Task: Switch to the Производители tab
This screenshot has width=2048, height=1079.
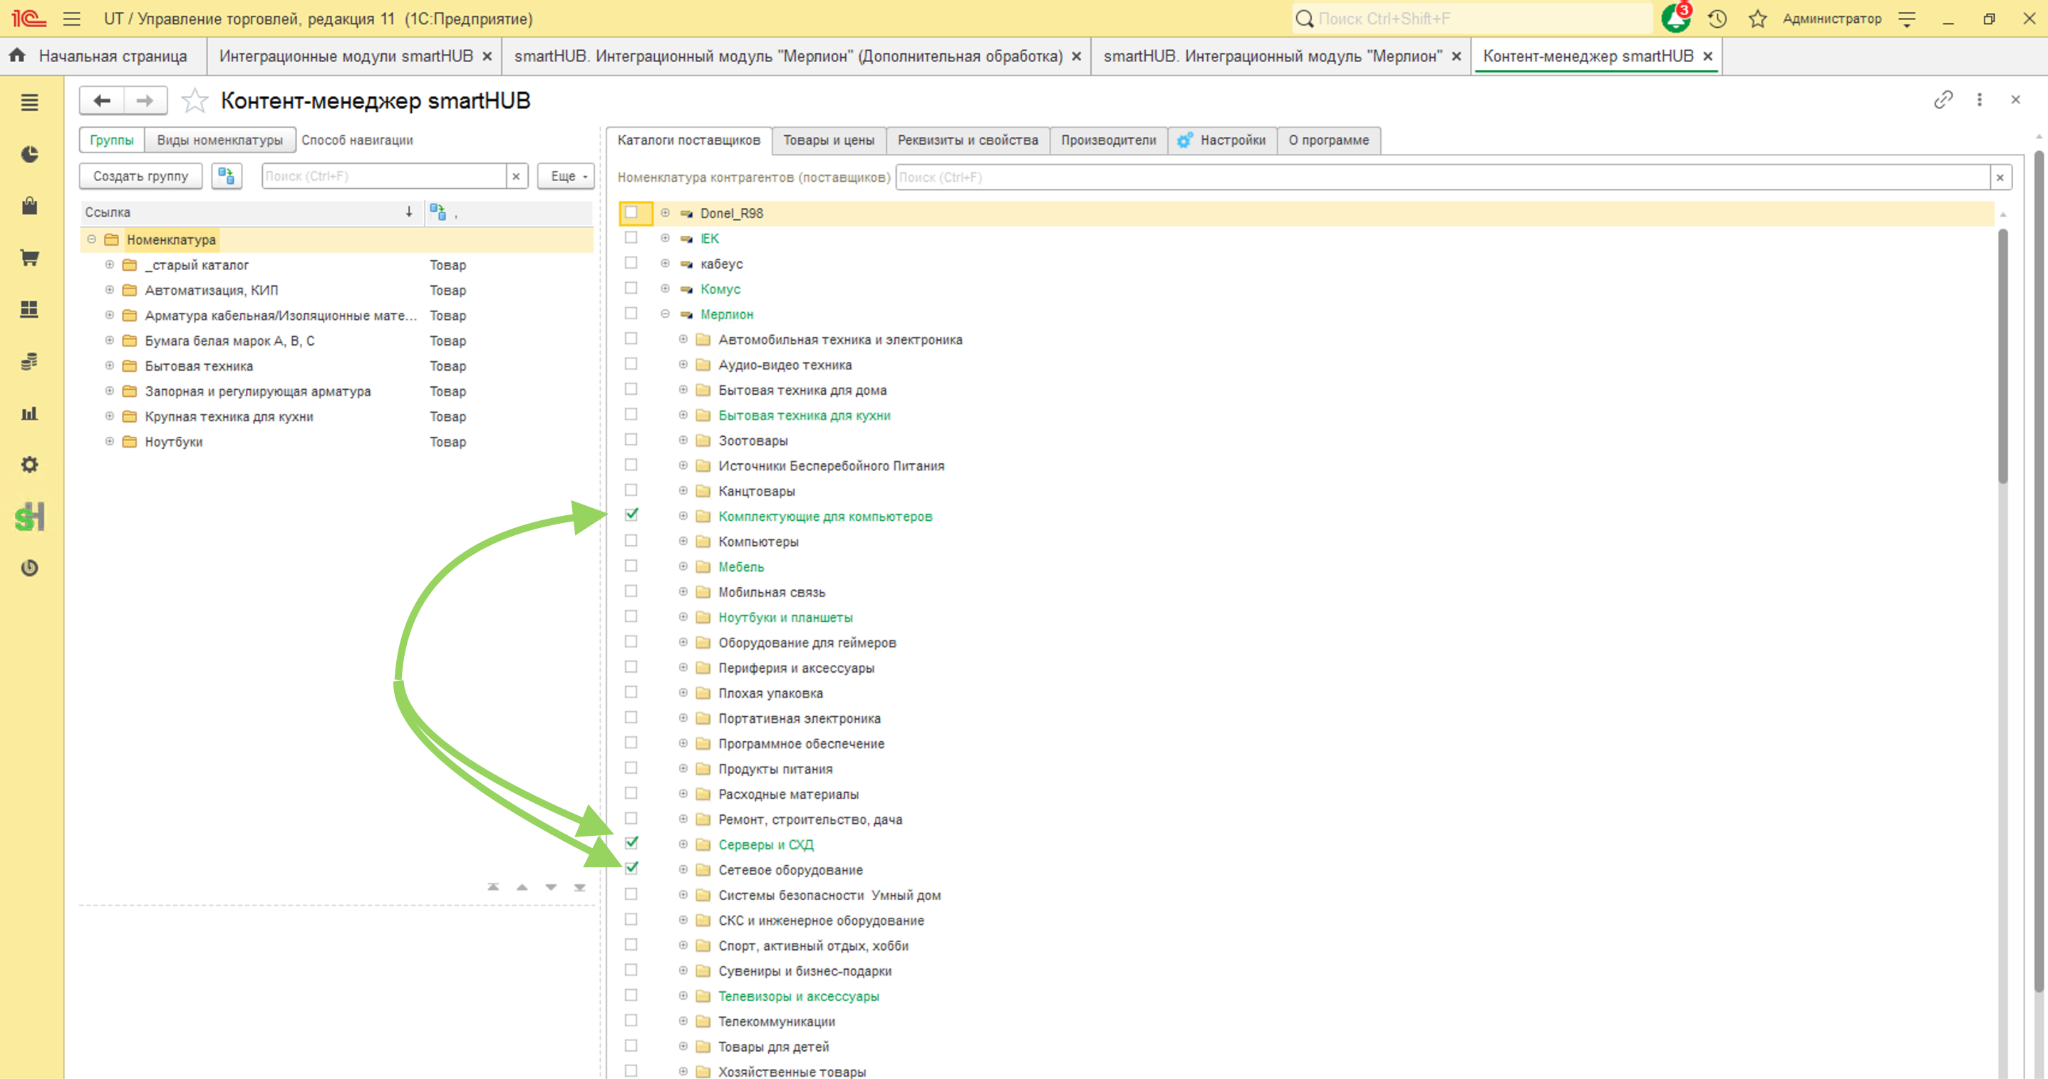Action: pos(1108,140)
